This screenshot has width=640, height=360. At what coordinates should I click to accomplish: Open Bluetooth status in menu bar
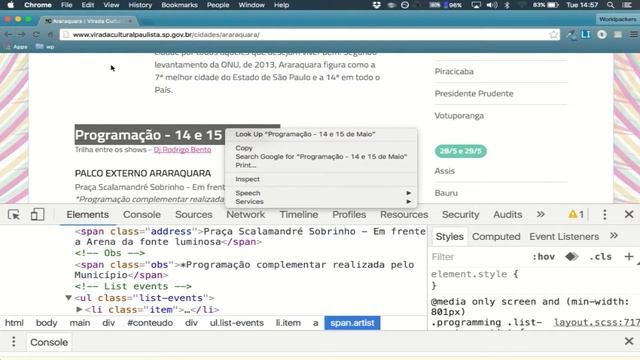coord(507,5)
